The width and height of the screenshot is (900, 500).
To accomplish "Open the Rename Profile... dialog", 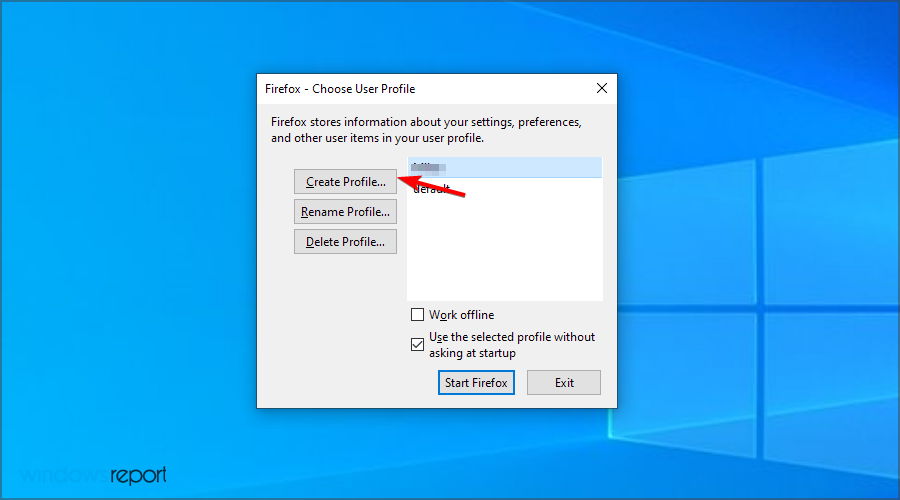I will point(346,212).
